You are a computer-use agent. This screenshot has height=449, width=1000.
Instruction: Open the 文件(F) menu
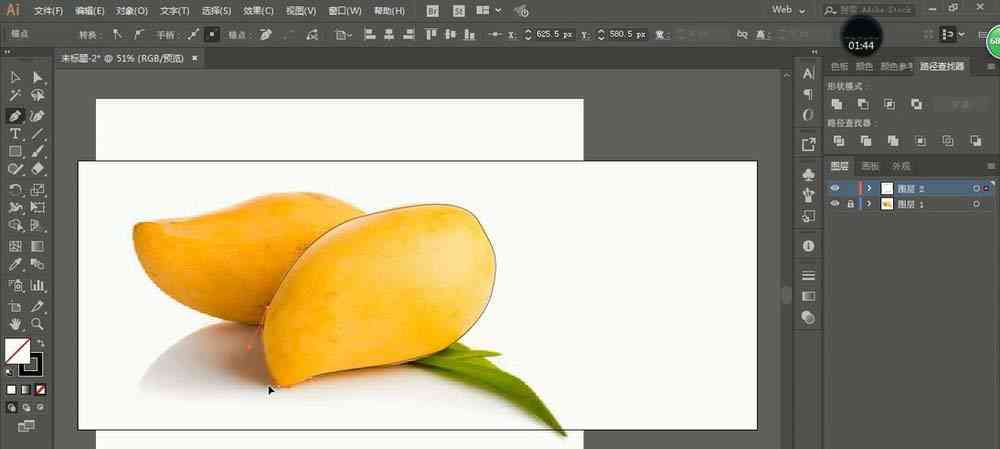[x=48, y=11]
